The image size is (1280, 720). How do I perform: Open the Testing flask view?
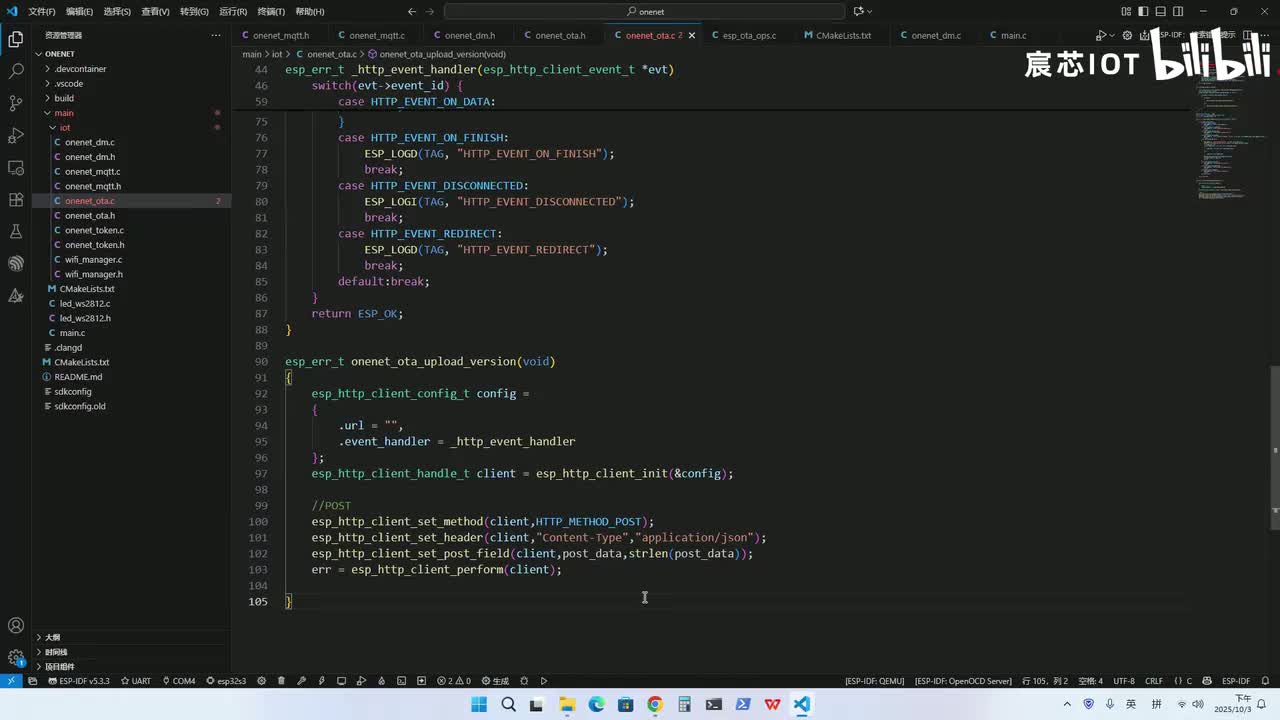point(16,232)
